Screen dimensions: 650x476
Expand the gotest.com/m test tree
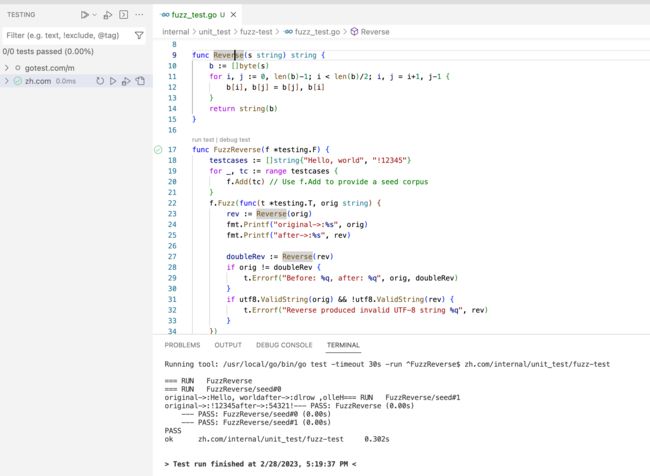7,67
